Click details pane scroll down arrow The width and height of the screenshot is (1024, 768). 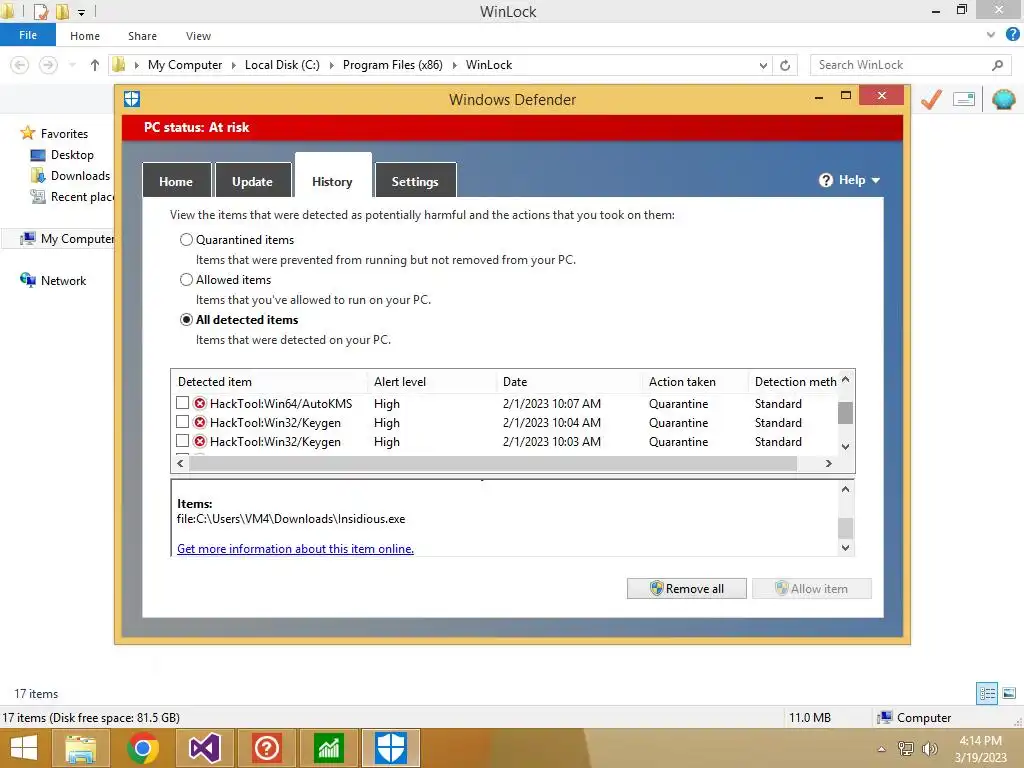[x=845, y=548]
